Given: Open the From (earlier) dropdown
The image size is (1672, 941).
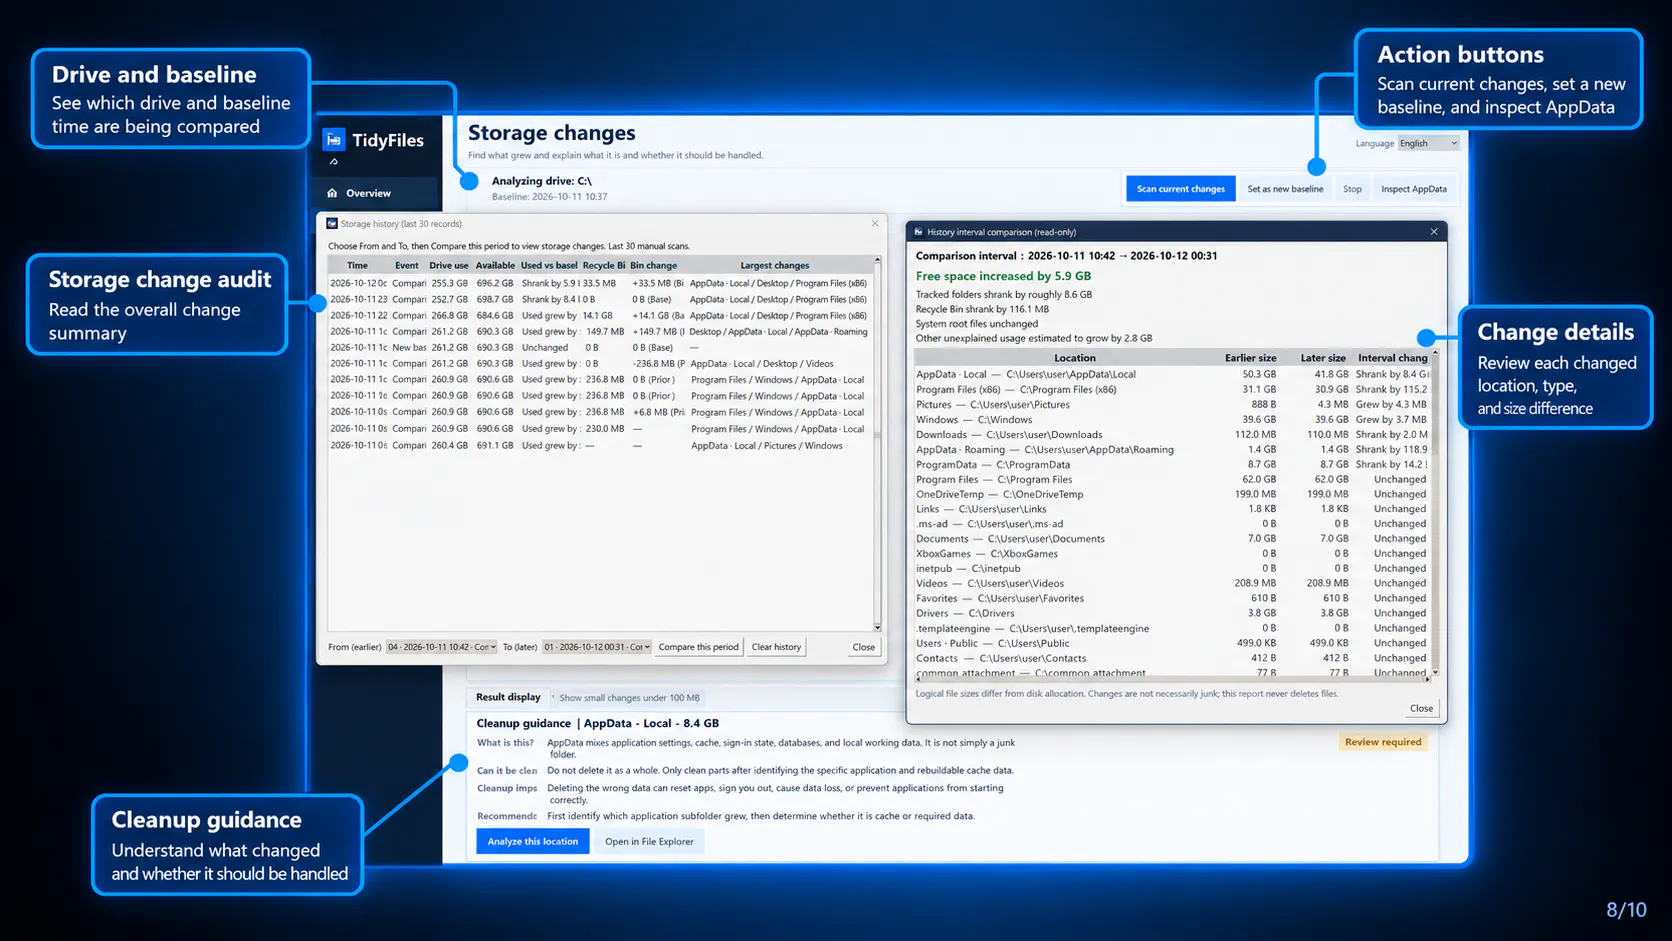Looking at the screenshot, I should [441, 647].
